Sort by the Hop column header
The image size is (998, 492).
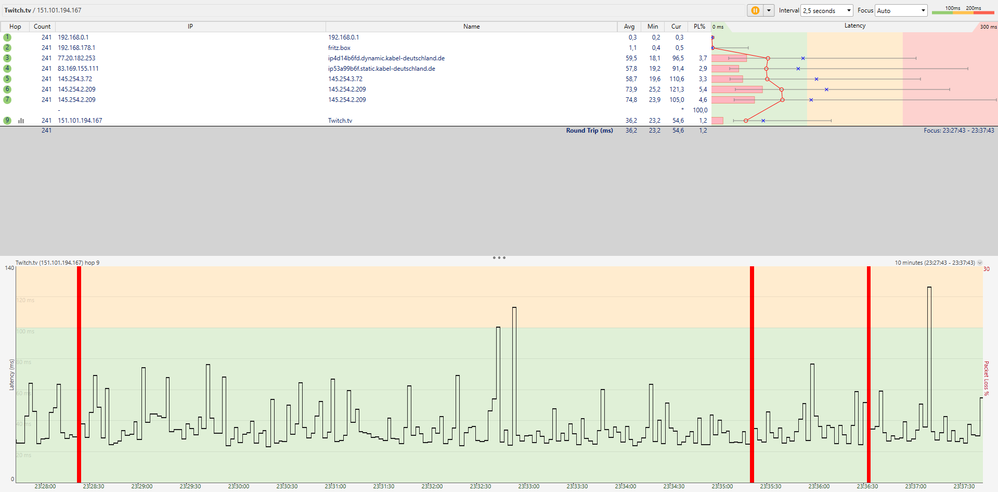[15, 27]
